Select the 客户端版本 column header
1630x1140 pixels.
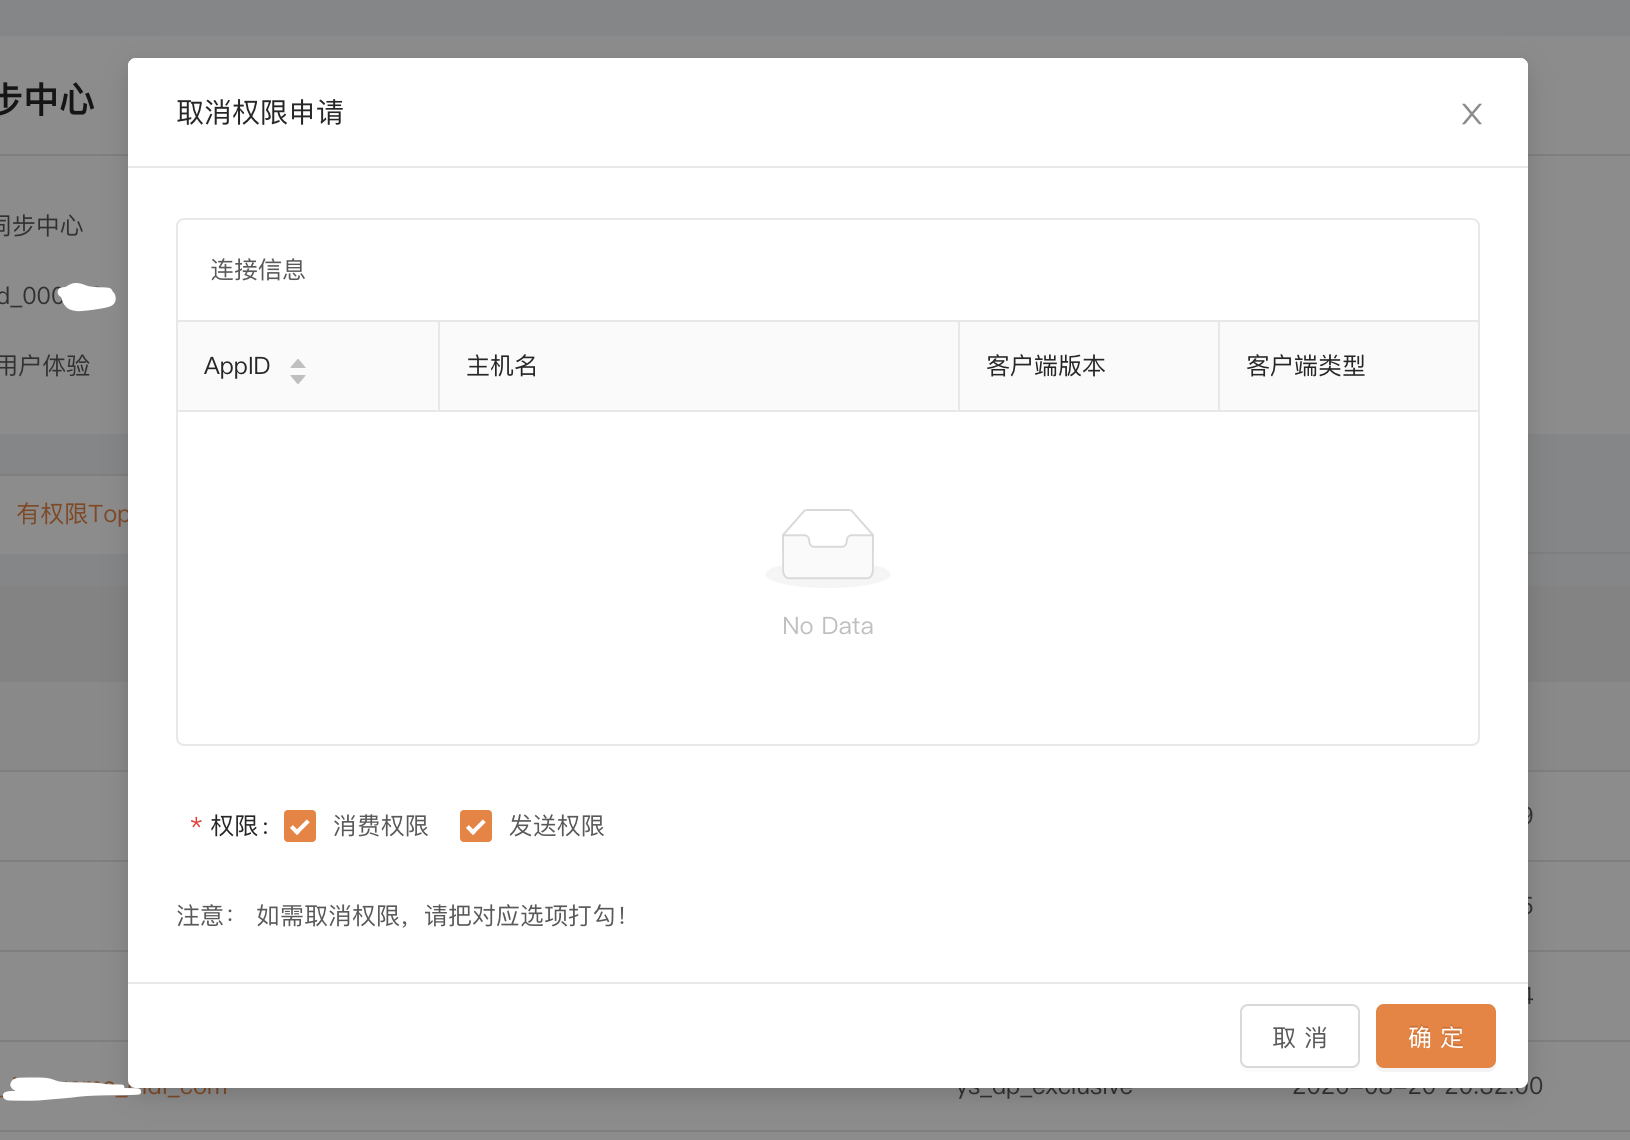tap(1046, 366)
